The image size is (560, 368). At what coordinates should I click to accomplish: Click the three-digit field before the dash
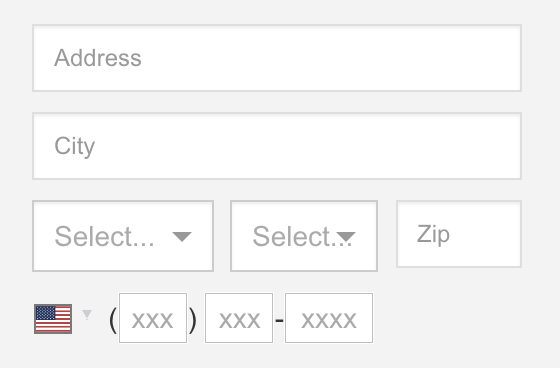click(239, 318)
